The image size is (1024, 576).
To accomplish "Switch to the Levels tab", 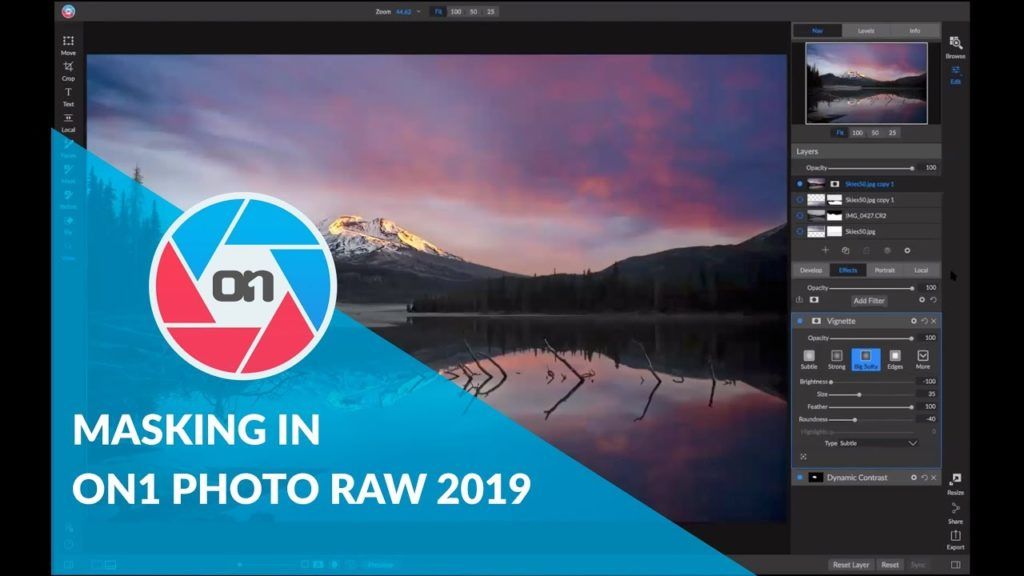I will (x=866, y=31).
